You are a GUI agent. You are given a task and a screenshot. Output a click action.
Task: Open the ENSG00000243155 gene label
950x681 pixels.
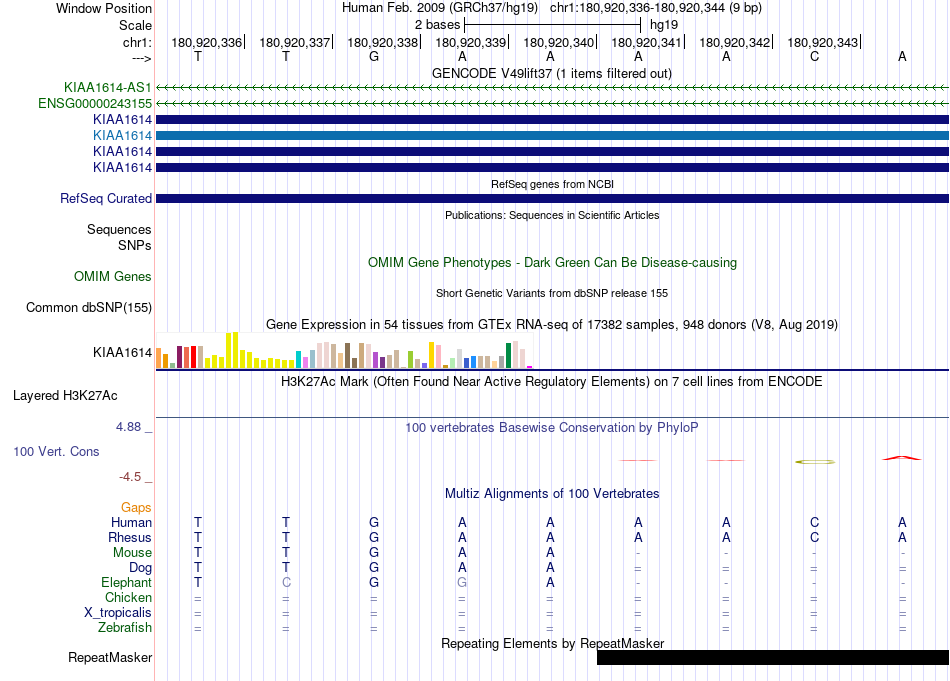[95, 104]
